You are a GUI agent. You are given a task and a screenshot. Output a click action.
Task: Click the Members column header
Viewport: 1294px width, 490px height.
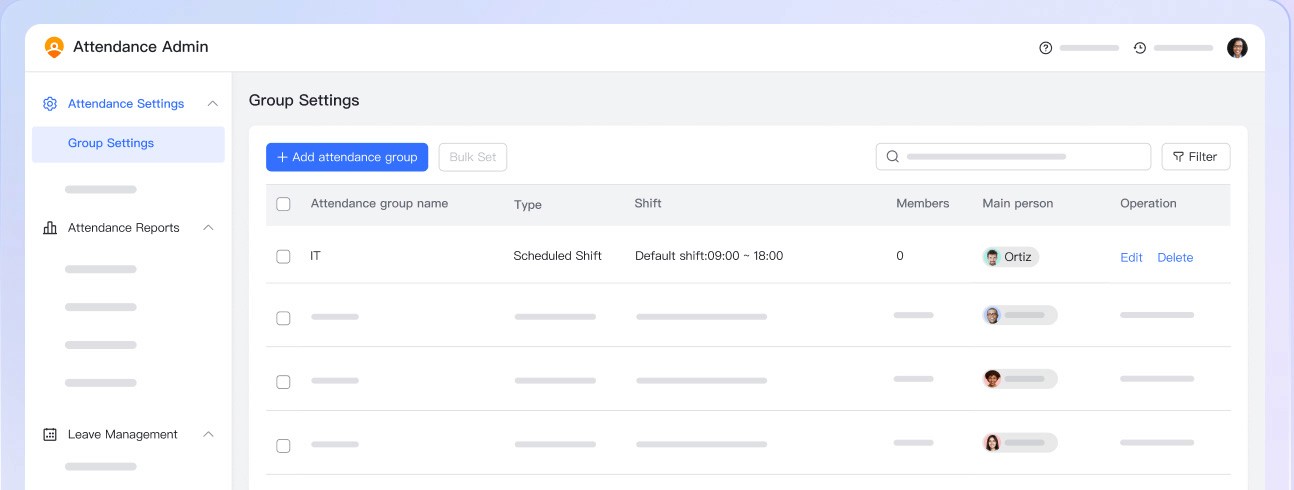tap(923, 203)
